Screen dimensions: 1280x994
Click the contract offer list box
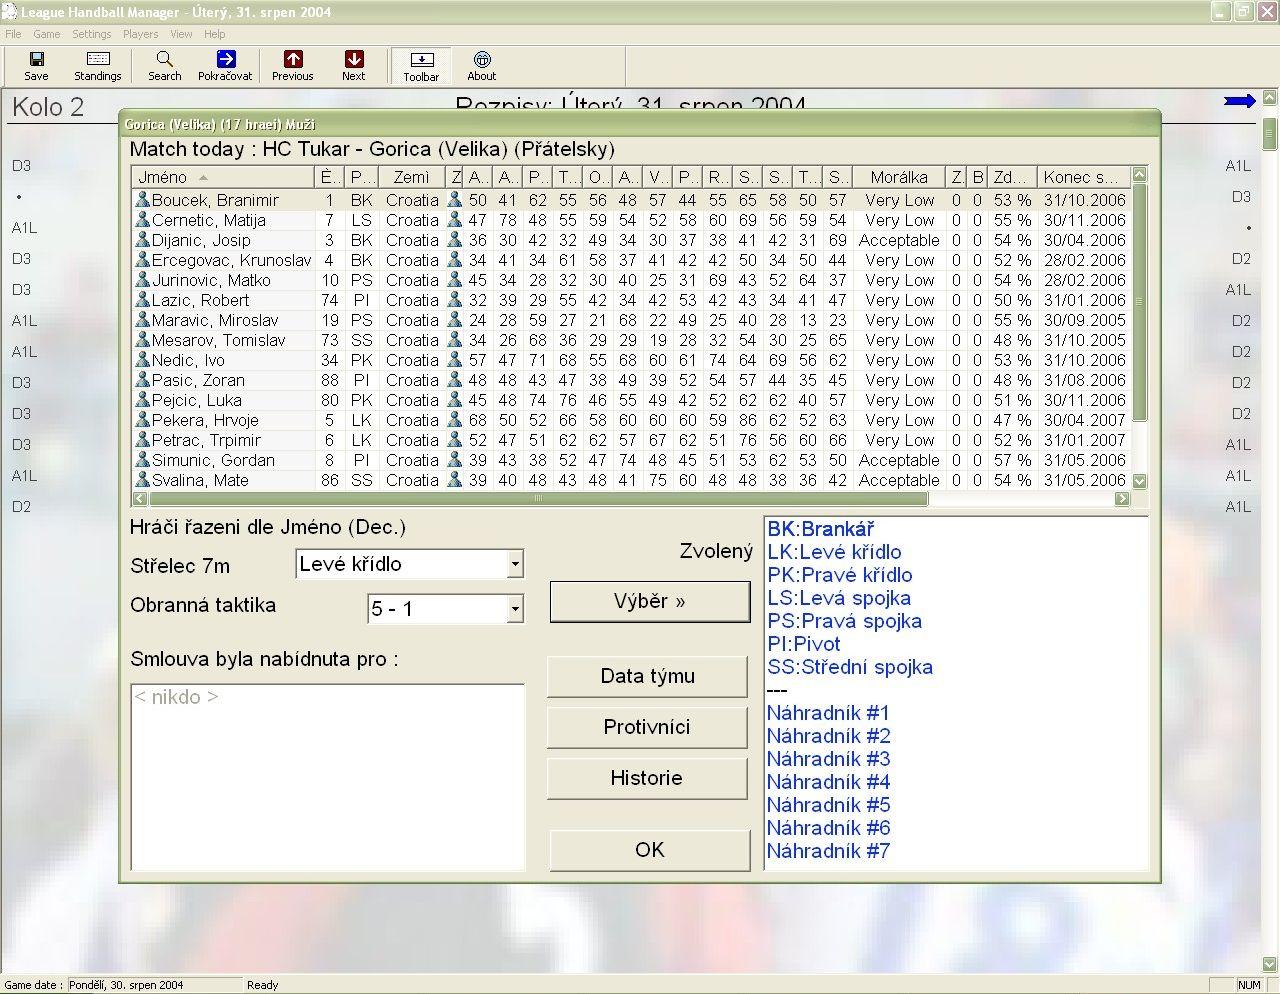point(328,777)
